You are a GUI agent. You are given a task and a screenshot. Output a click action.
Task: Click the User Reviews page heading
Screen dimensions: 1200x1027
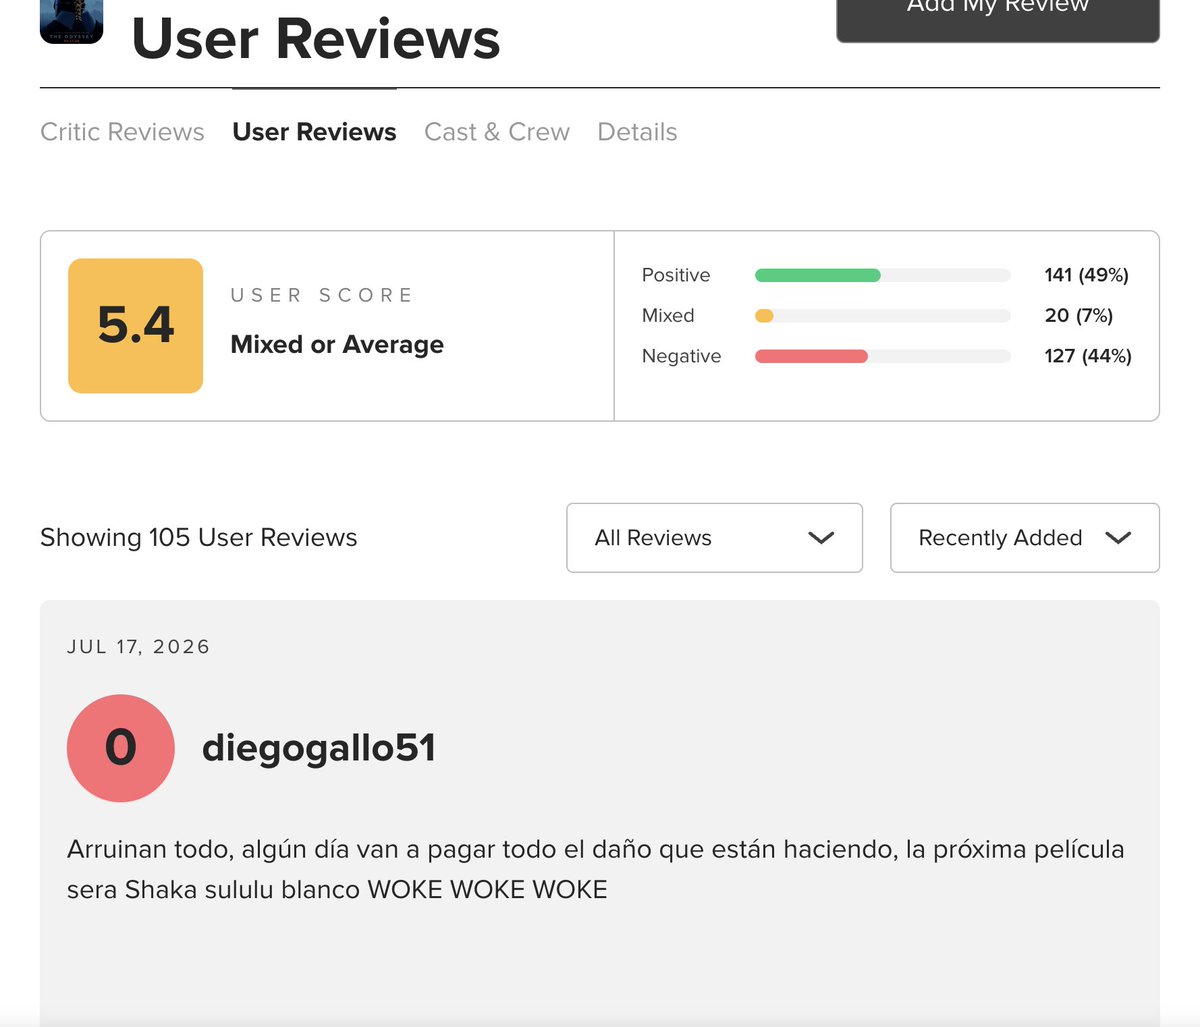[316, 39]
